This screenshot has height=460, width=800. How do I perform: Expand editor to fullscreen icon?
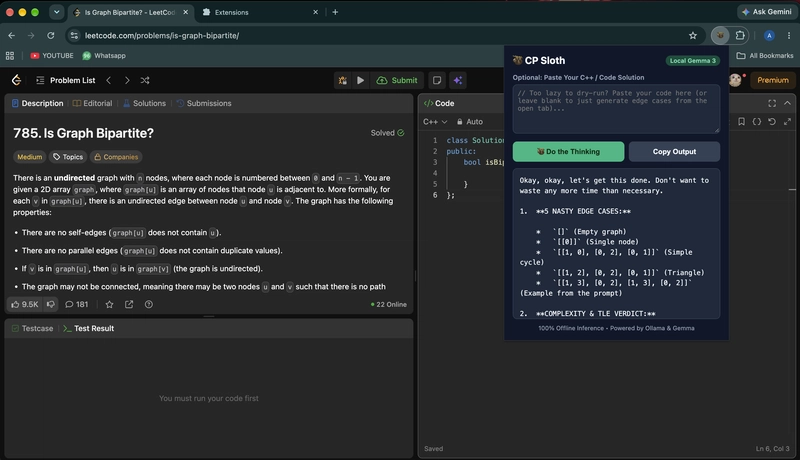point(787,121)
